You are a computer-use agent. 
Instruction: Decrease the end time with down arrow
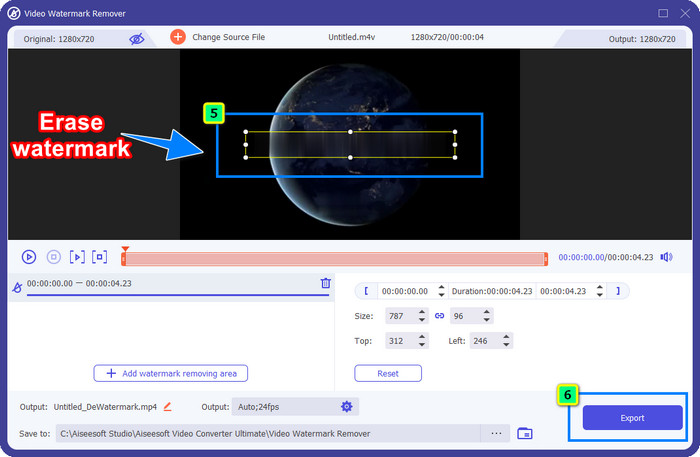pos(600,295)
